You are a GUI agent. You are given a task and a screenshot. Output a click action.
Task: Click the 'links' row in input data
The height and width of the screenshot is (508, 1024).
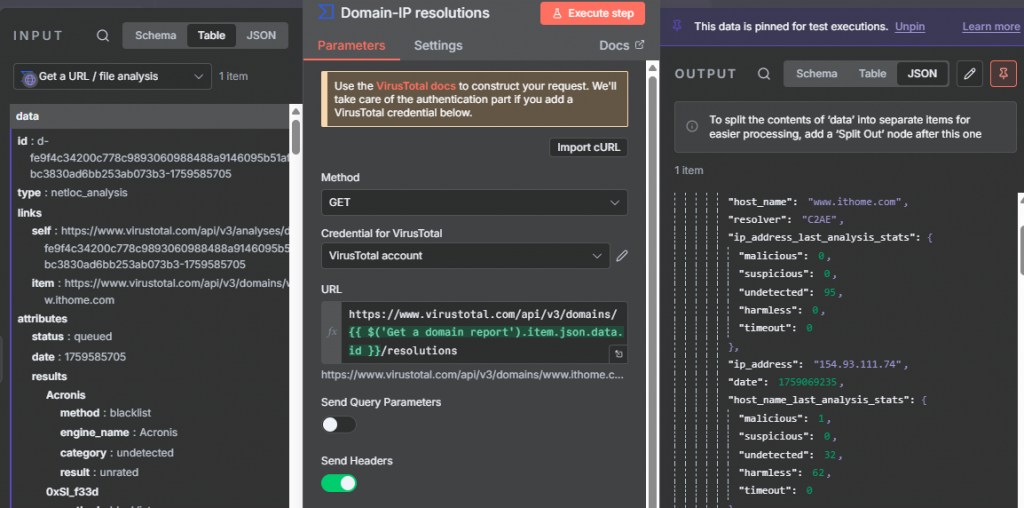29,213
